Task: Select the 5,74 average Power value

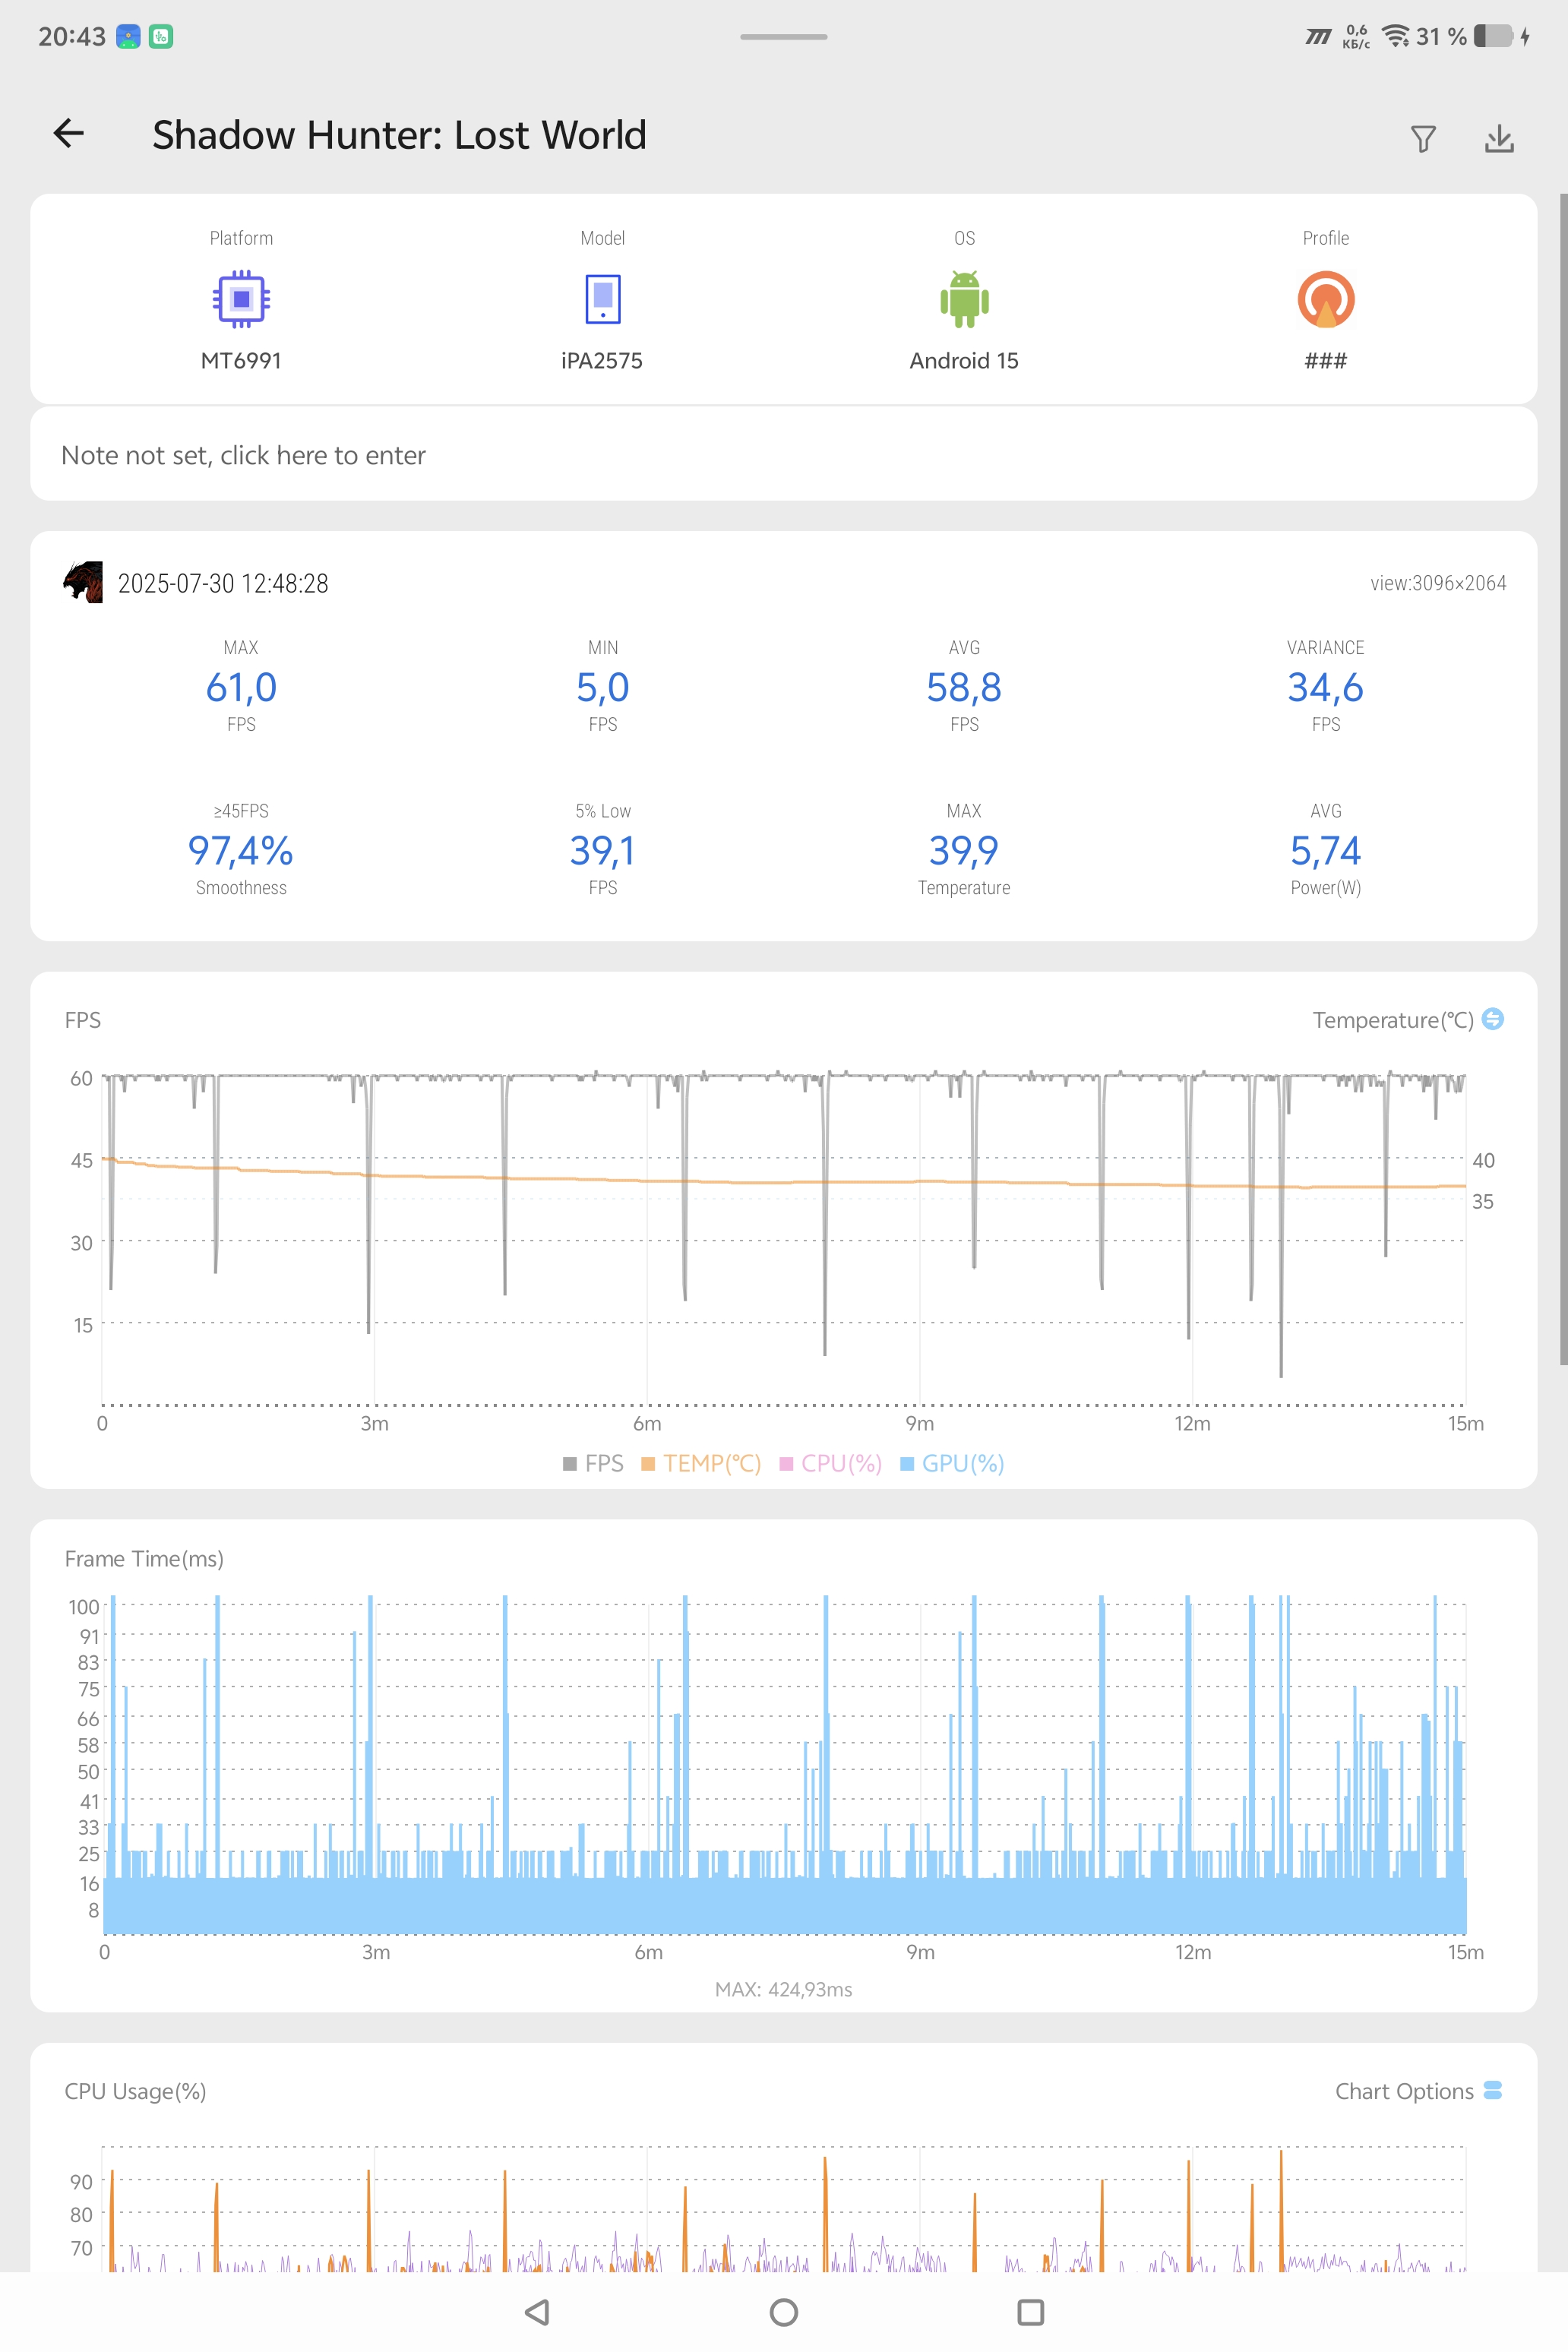Action: click(x=1325, y=850)
